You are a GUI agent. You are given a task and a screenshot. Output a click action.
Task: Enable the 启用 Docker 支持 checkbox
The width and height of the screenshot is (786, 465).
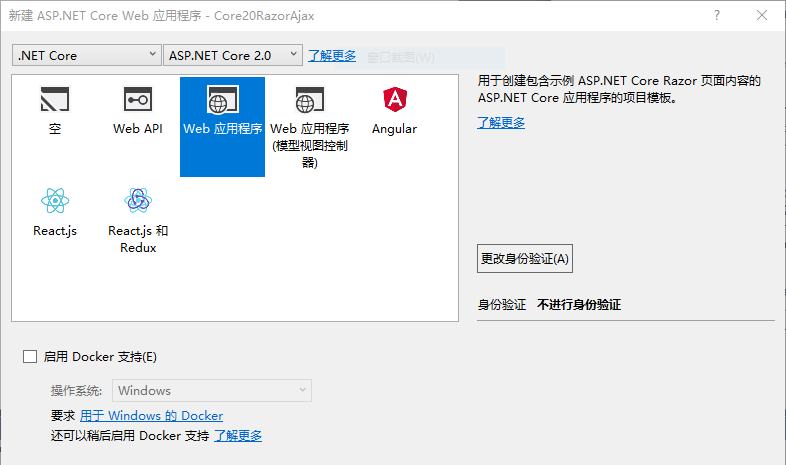click(30, 357)
